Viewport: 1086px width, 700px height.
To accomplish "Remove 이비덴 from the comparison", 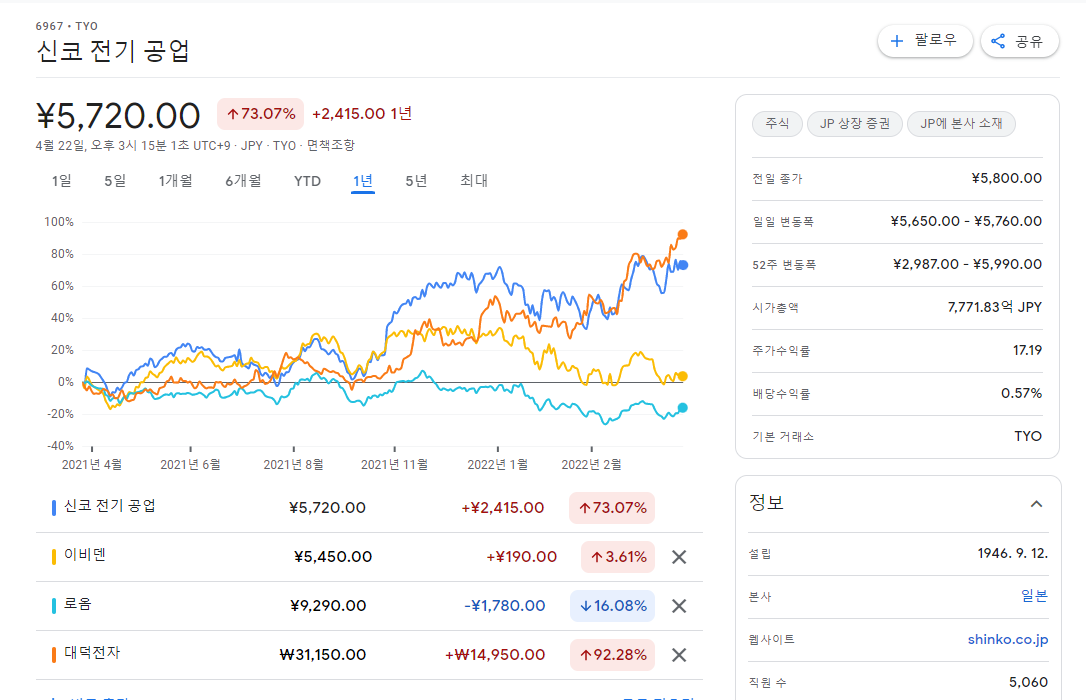I will [x=679, y=557].
